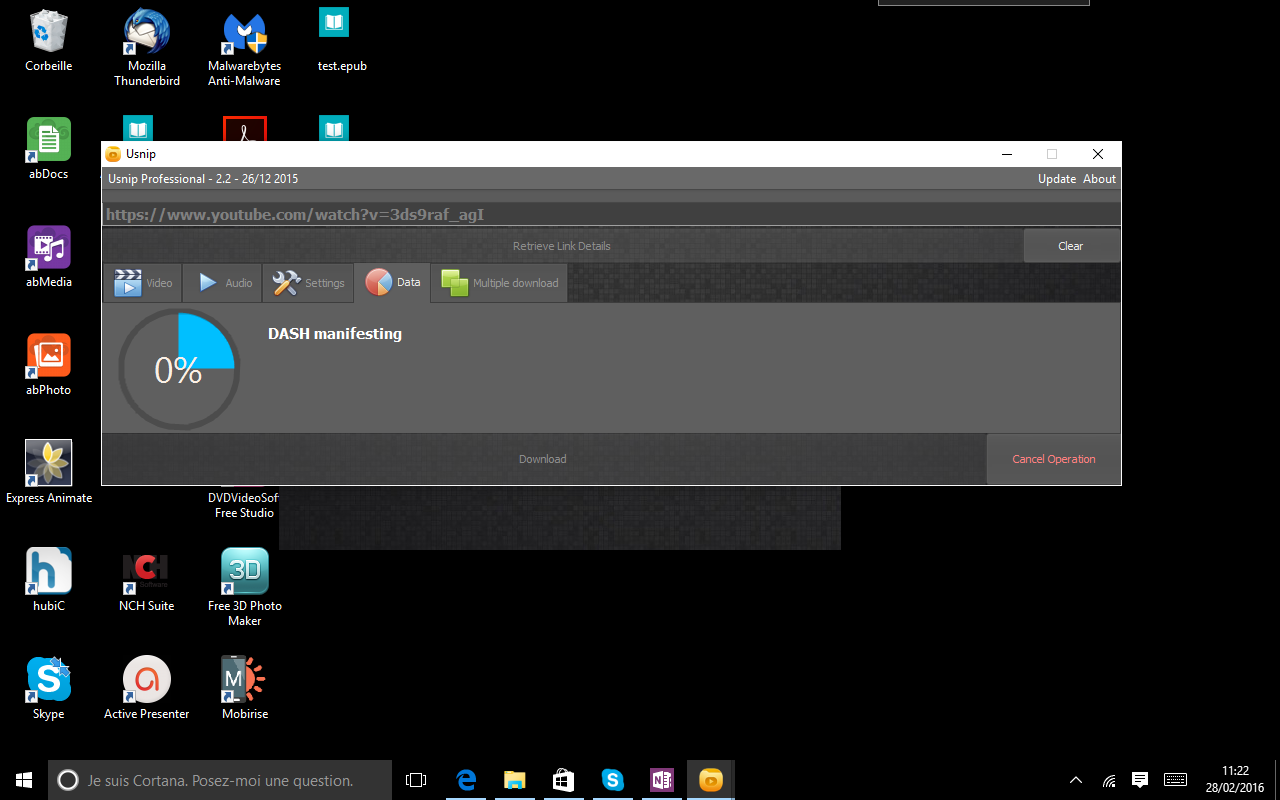Click the YouTube URL input field
Viewport: 1280px width, 800px height.
coord(611,215)
